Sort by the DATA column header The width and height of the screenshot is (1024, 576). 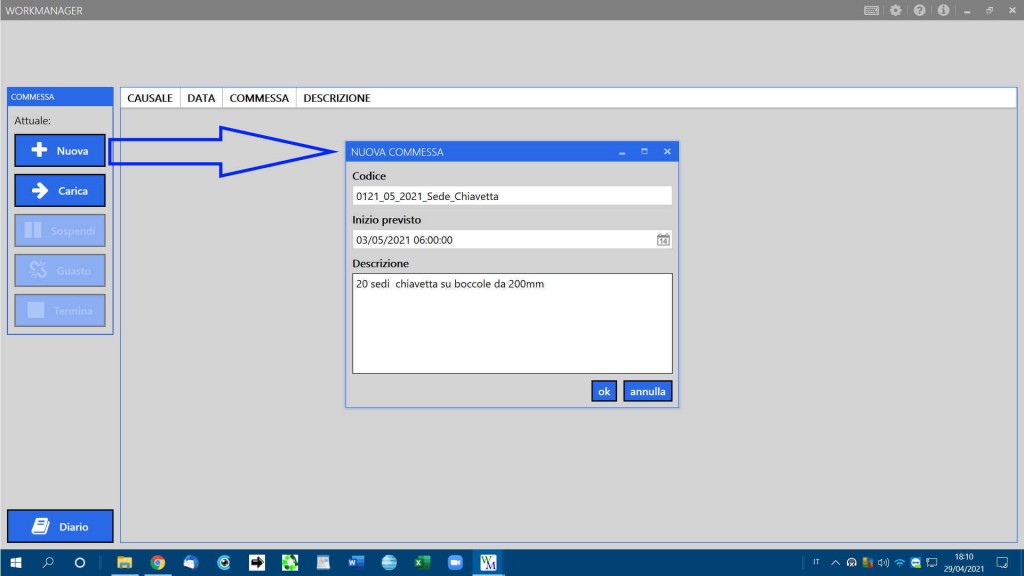point(200,98)
